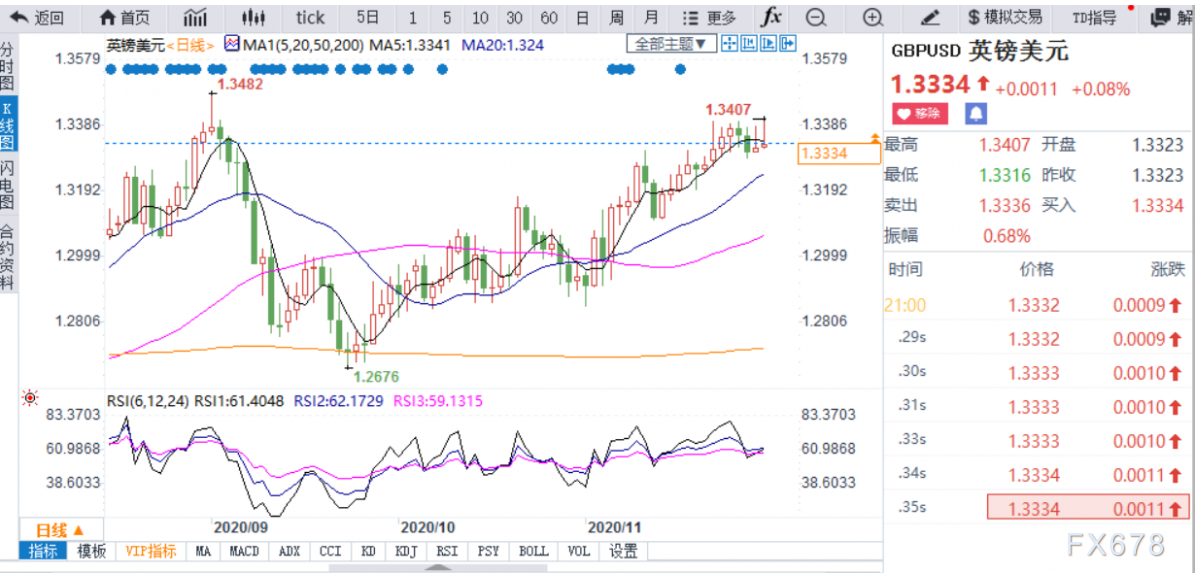Open the fx formula indicator tool
Image resolution: width=1195 pixels, height=580 pixels.
click(771, 17)
